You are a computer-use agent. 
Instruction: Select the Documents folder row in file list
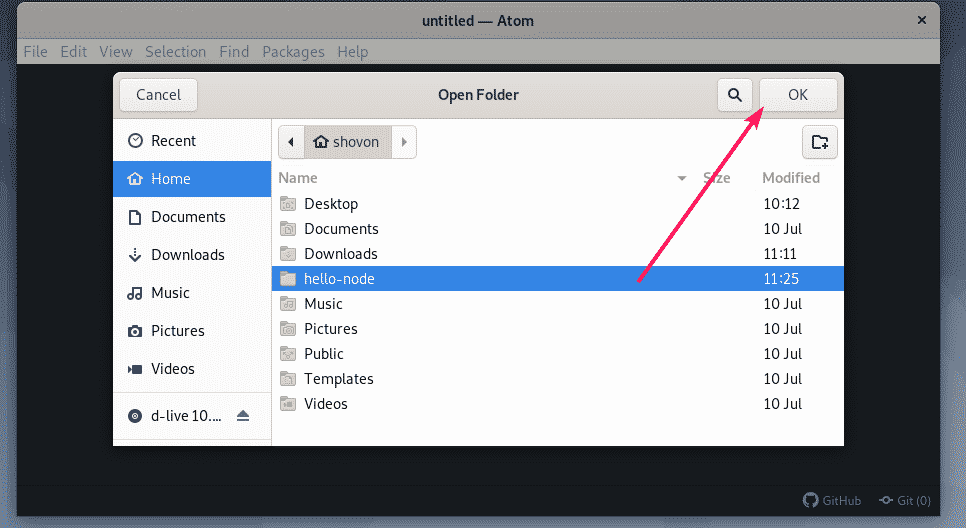coord(558,229)
